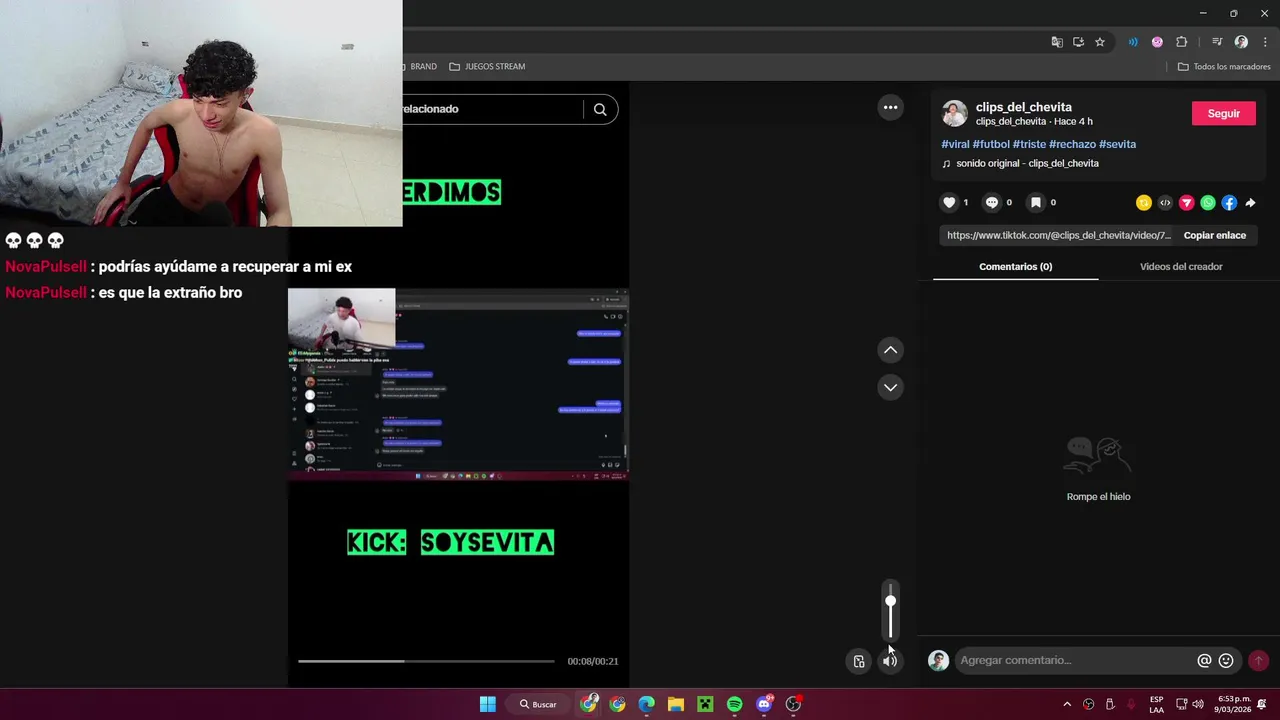Open the #rechazo hashtag
The width and height of the screenshot is (1280, 720).
click(1072, 144)
